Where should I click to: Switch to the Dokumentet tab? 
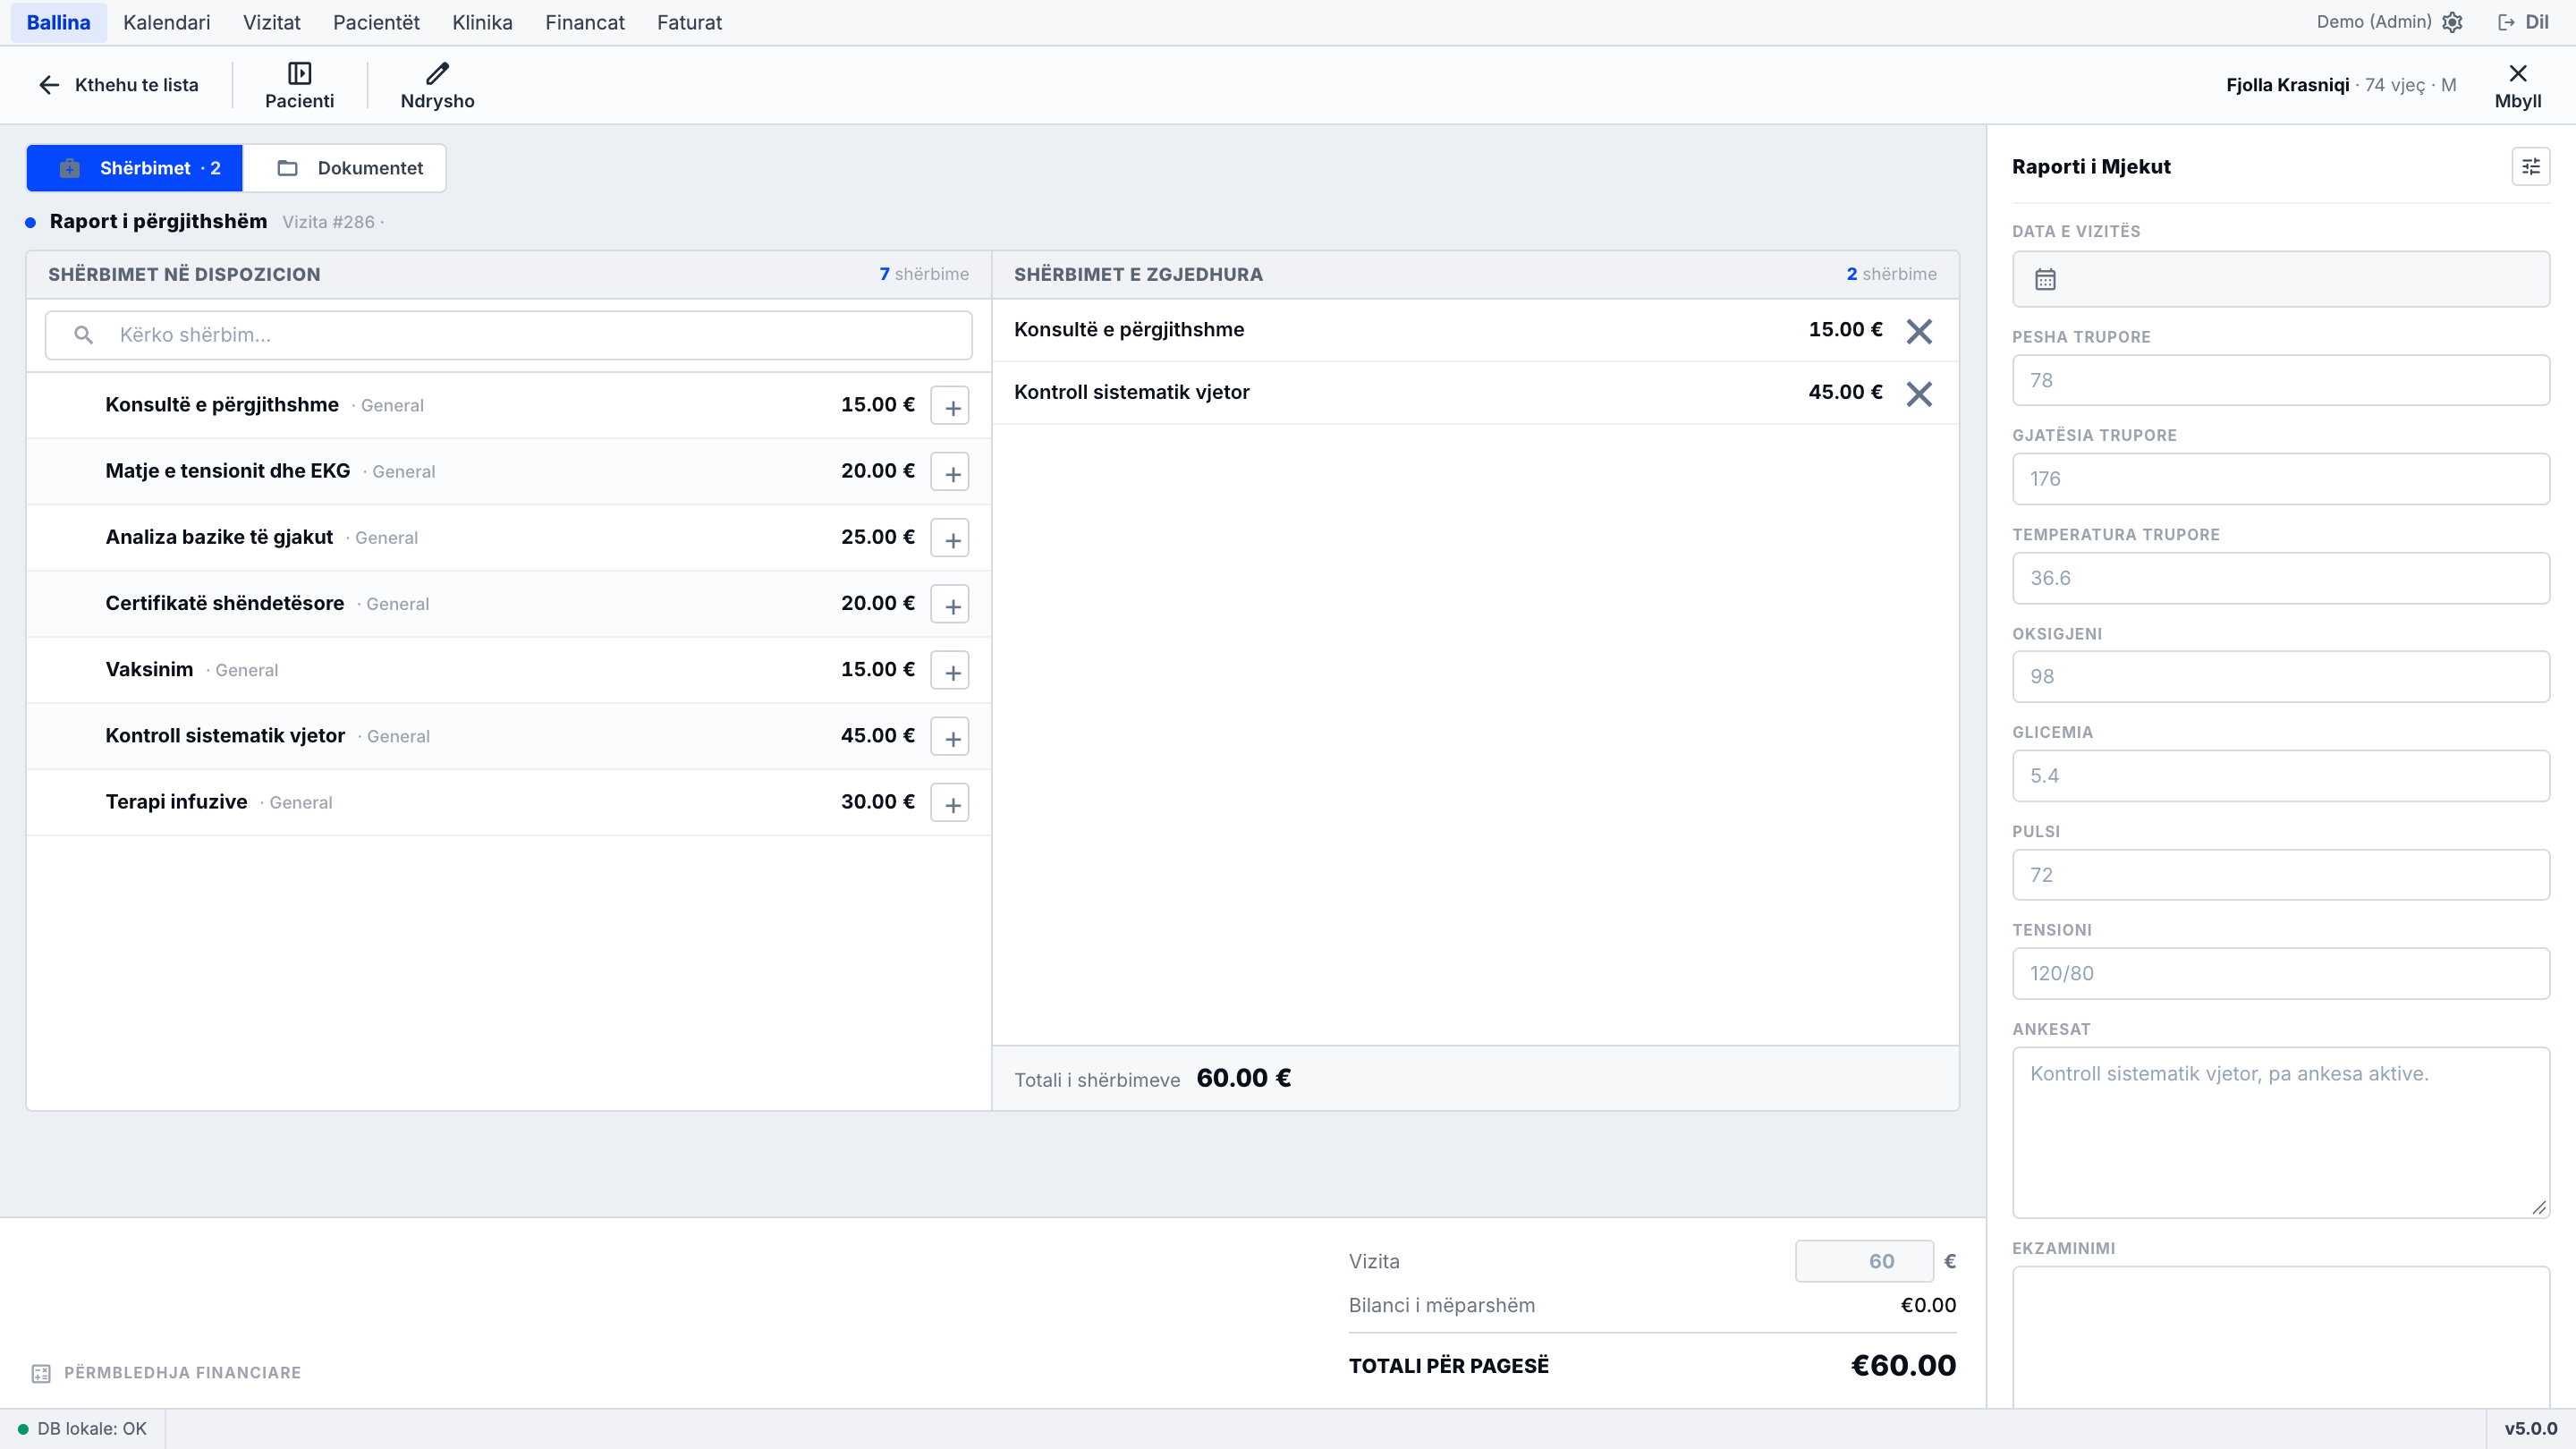(347, 168)
